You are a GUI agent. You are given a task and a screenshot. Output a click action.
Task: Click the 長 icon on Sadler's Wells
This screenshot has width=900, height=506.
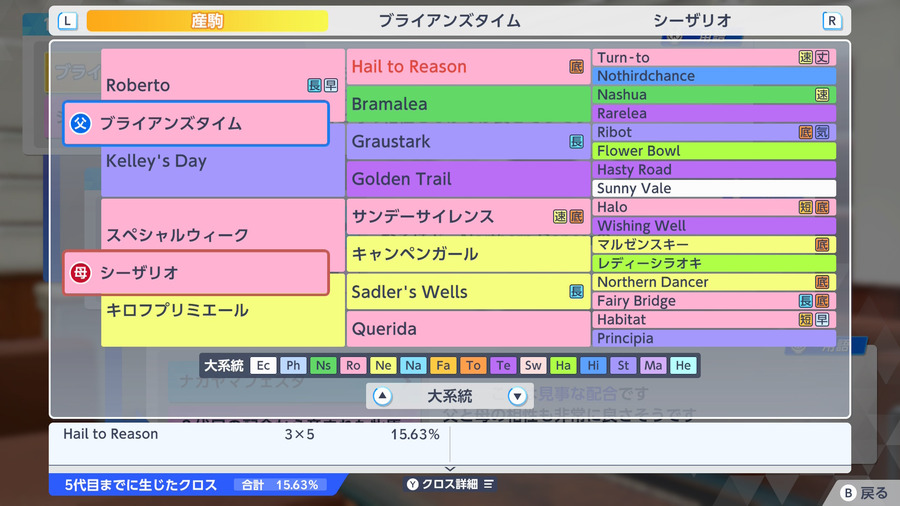pos(576,291)
